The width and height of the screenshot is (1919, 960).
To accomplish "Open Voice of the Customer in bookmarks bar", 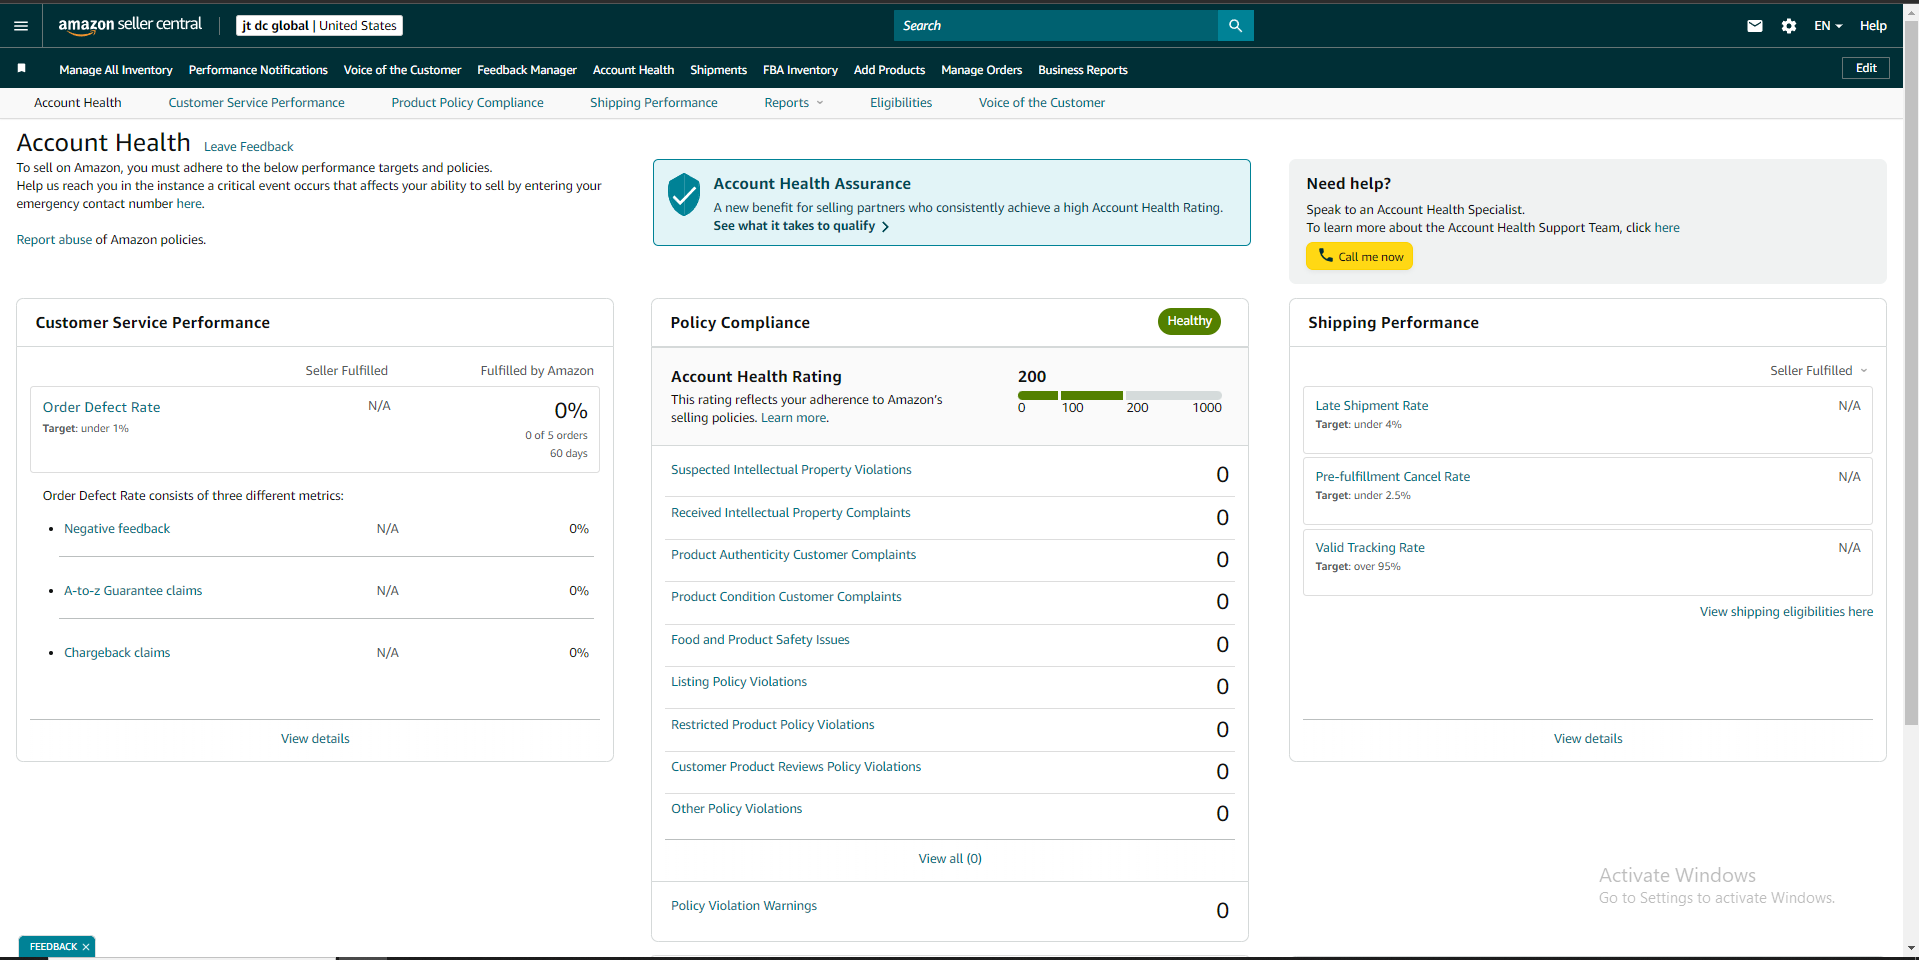I will pos(402,70).
